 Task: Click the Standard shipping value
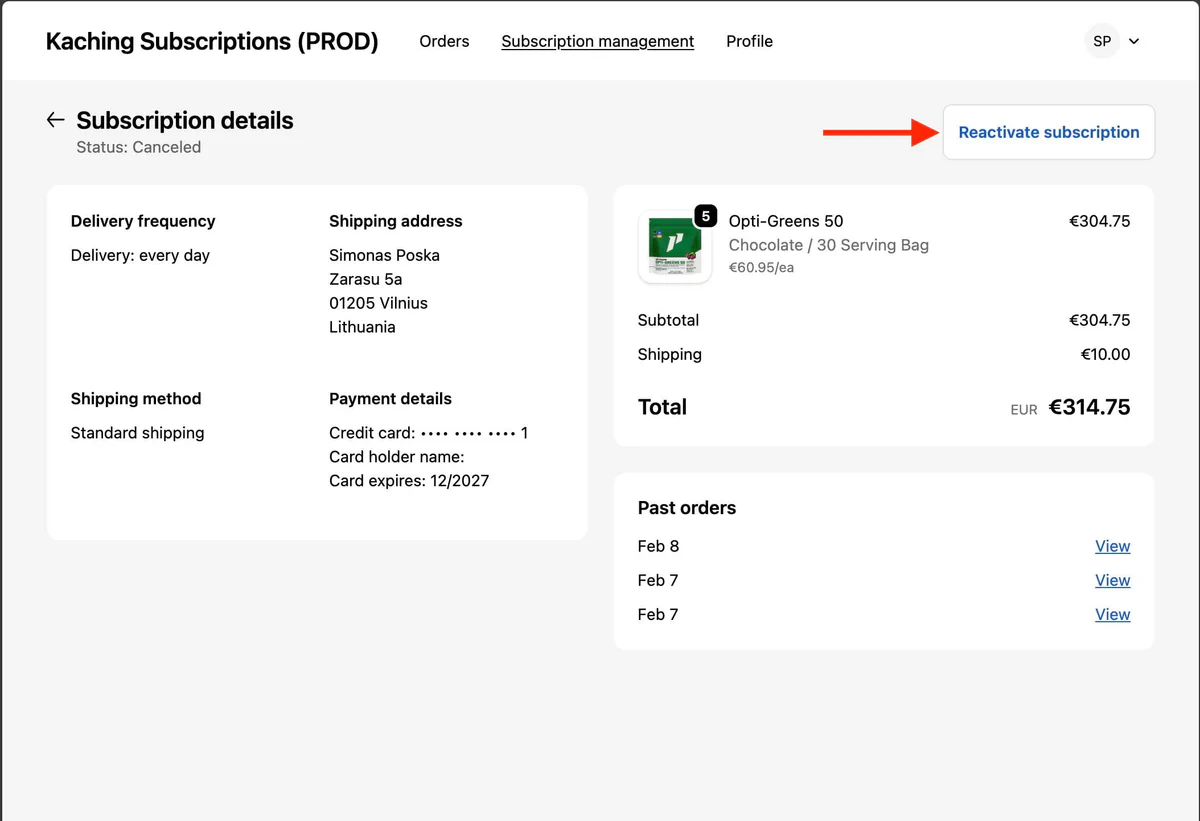137,433
